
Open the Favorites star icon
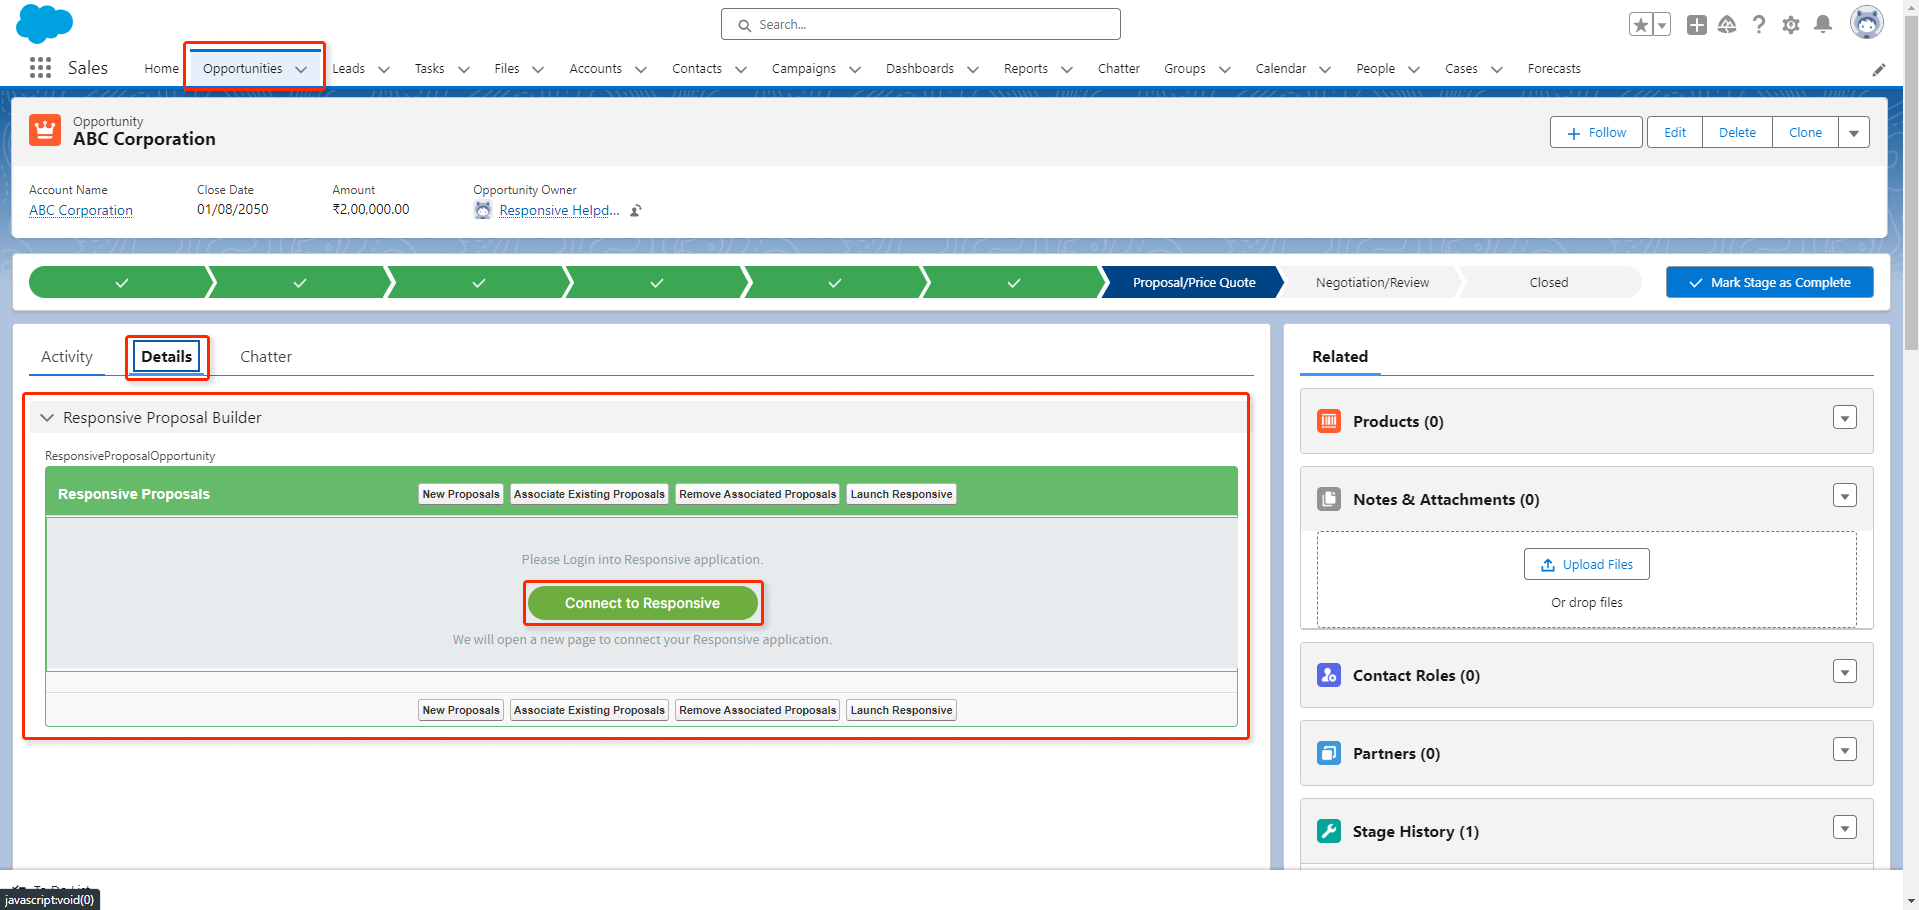point(1640,25)
